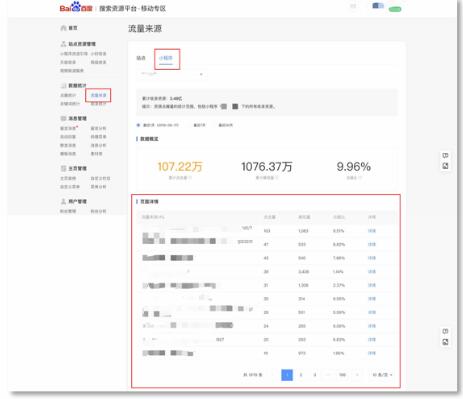This screenshot has height=399, width=463.
Task: Open the green account pill in top right
Action: (395, 9)
